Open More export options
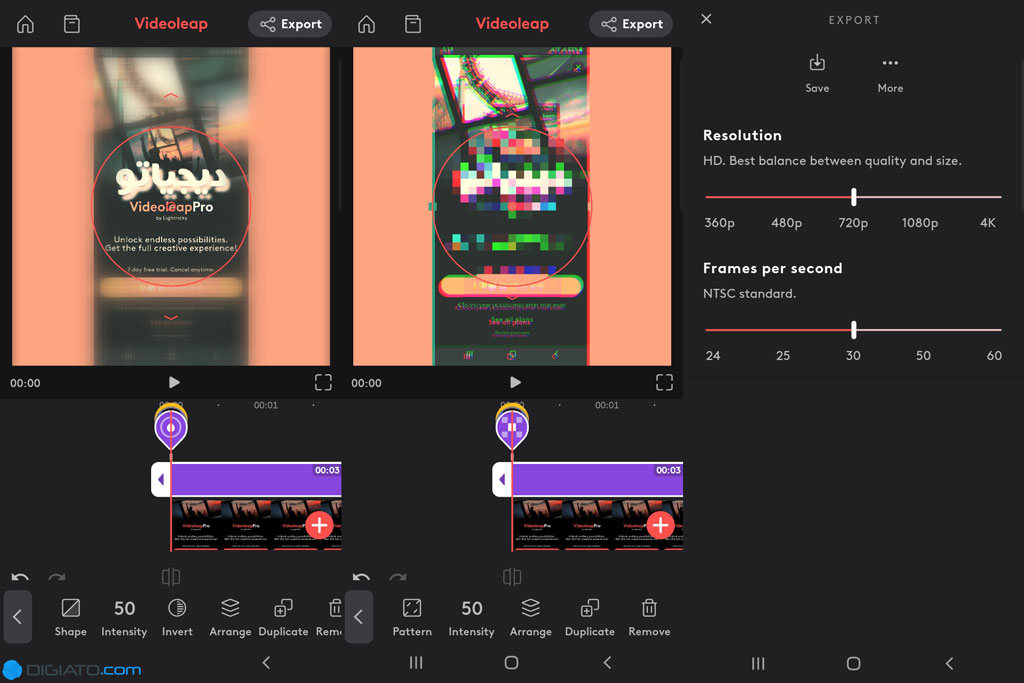 [890, 74]
